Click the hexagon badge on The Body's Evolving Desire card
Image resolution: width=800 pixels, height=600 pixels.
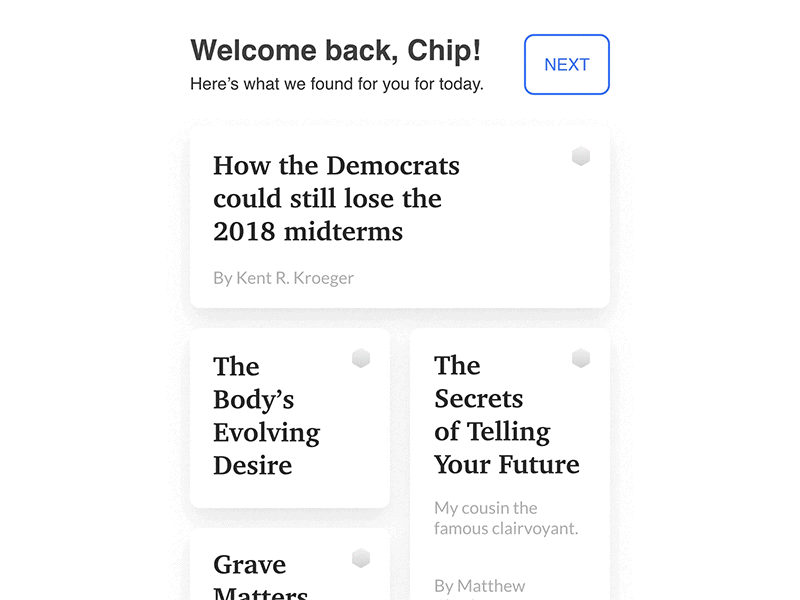pyautogui.click(x=361, y=356)
